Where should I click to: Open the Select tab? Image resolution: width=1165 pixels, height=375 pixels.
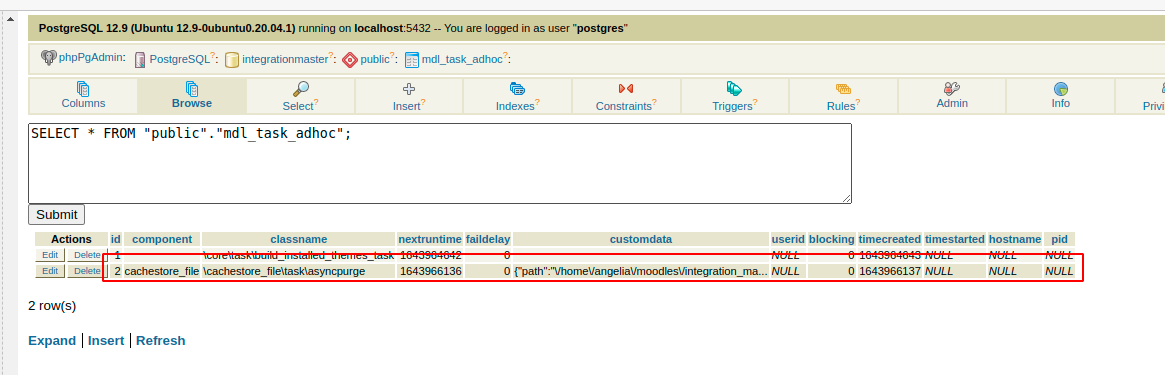301,96
